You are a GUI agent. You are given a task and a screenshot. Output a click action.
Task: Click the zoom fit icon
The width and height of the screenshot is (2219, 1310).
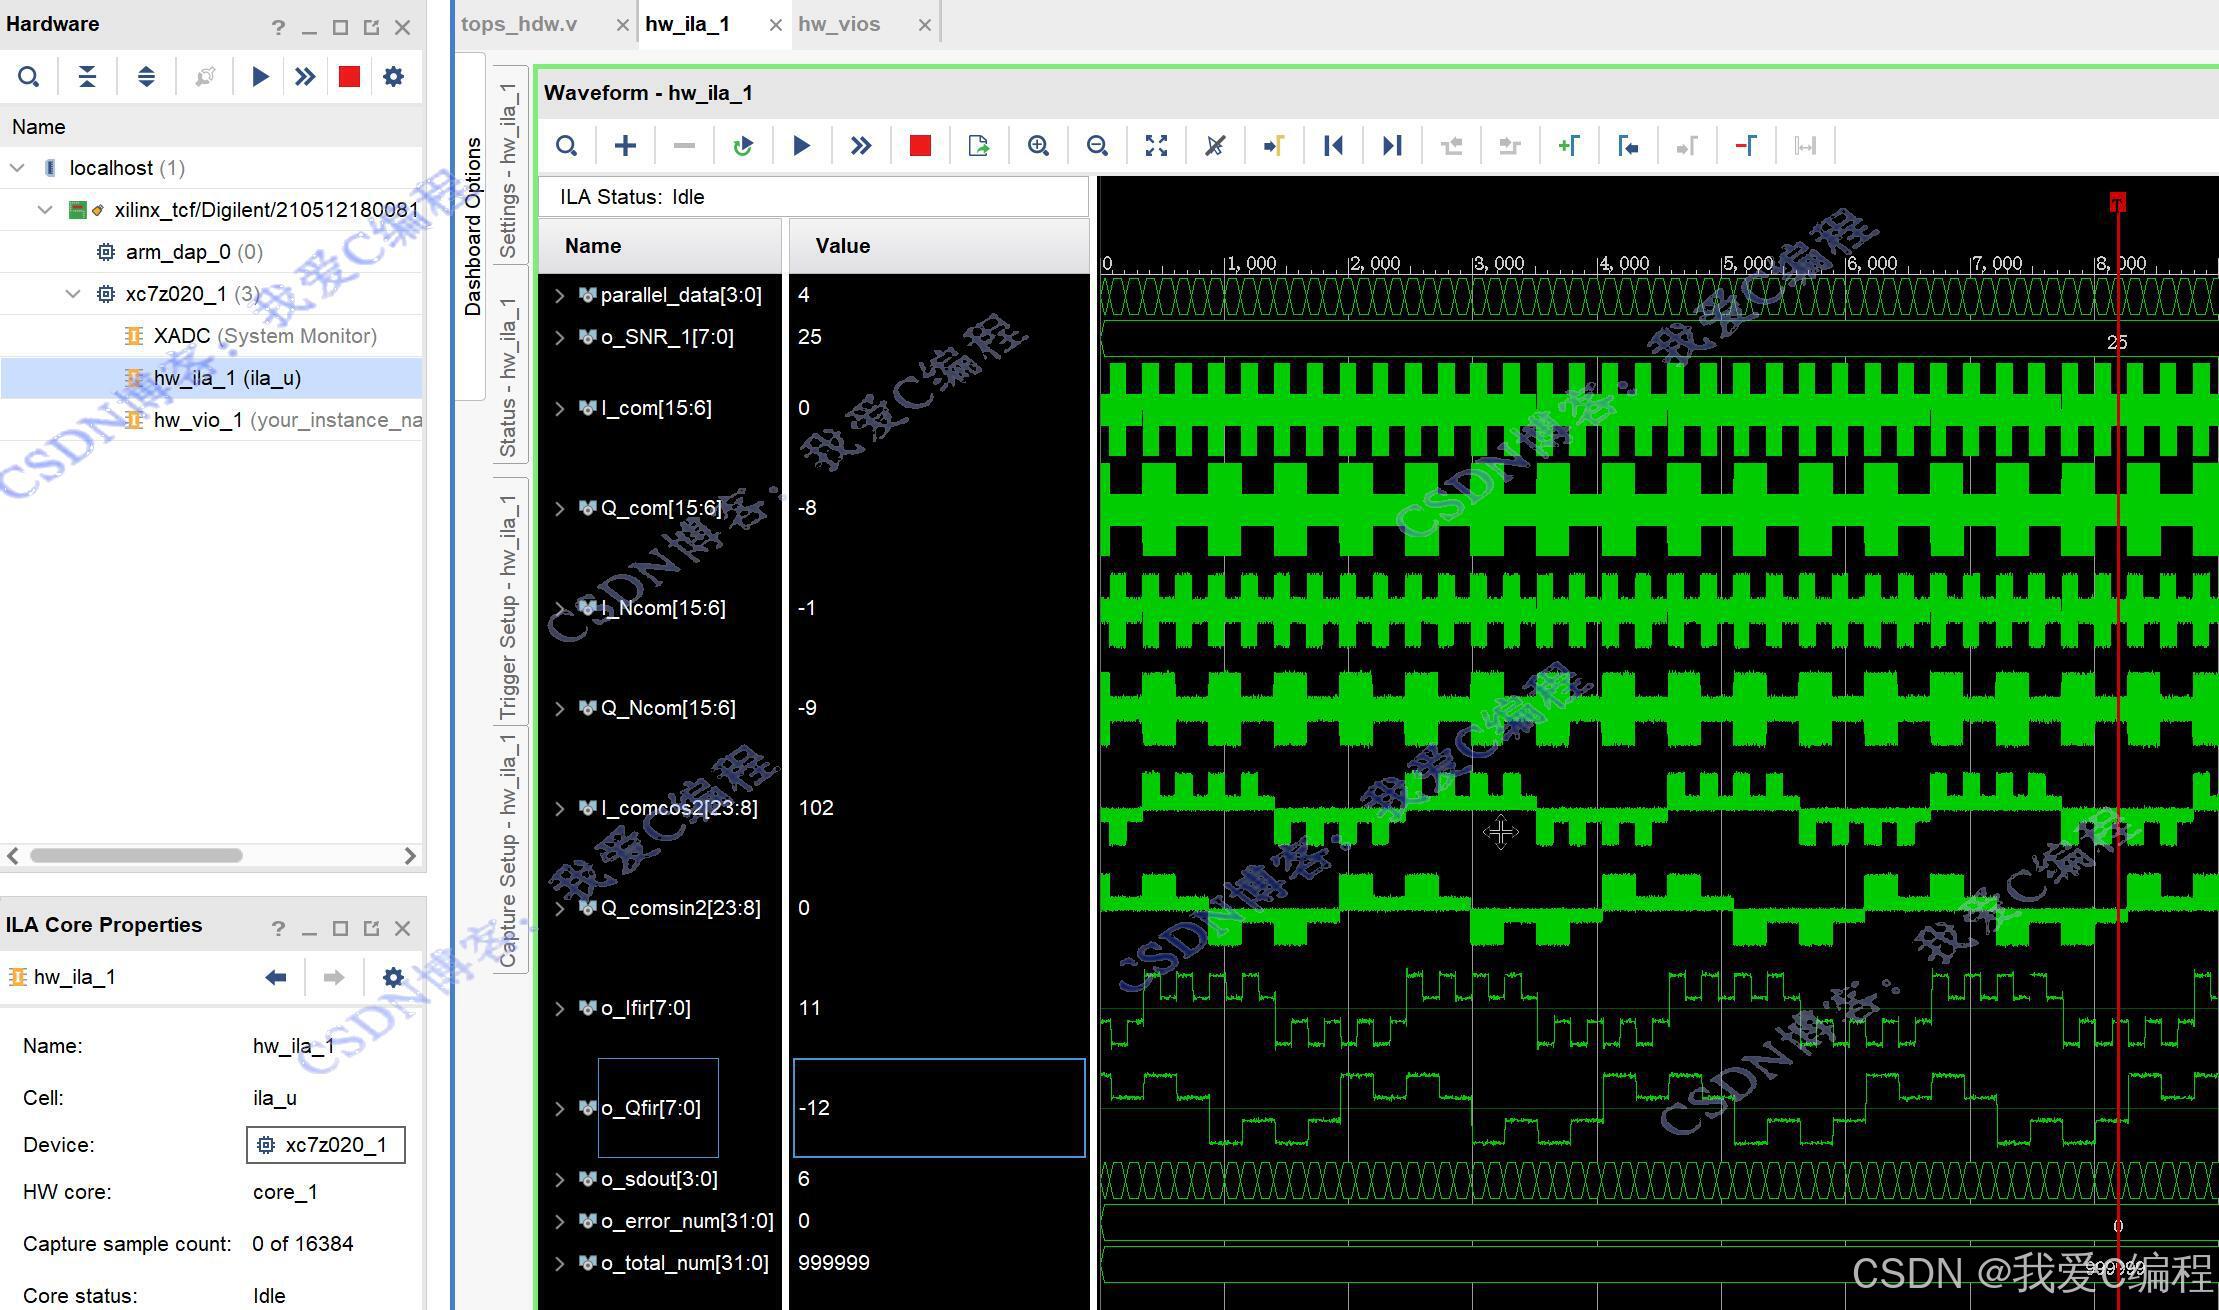tap(1156, 146)
